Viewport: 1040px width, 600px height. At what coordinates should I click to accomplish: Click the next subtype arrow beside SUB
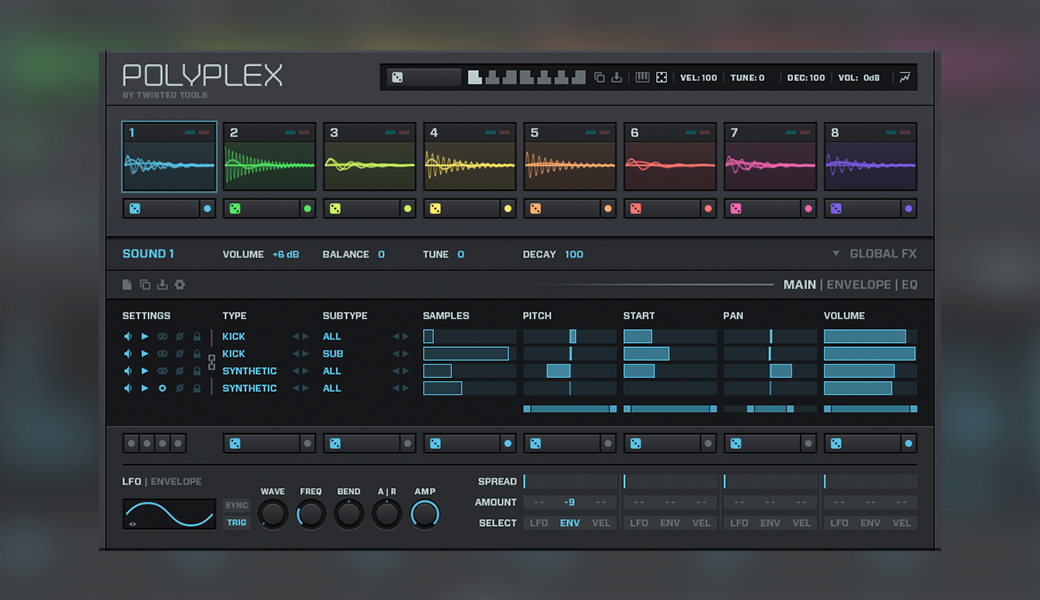tap(405, 354)
